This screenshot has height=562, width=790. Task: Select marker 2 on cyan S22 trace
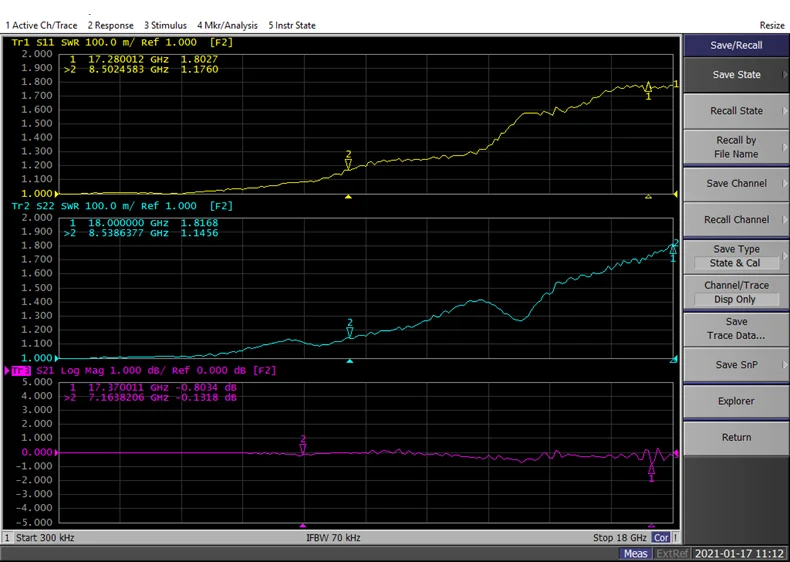pos(350,328)
